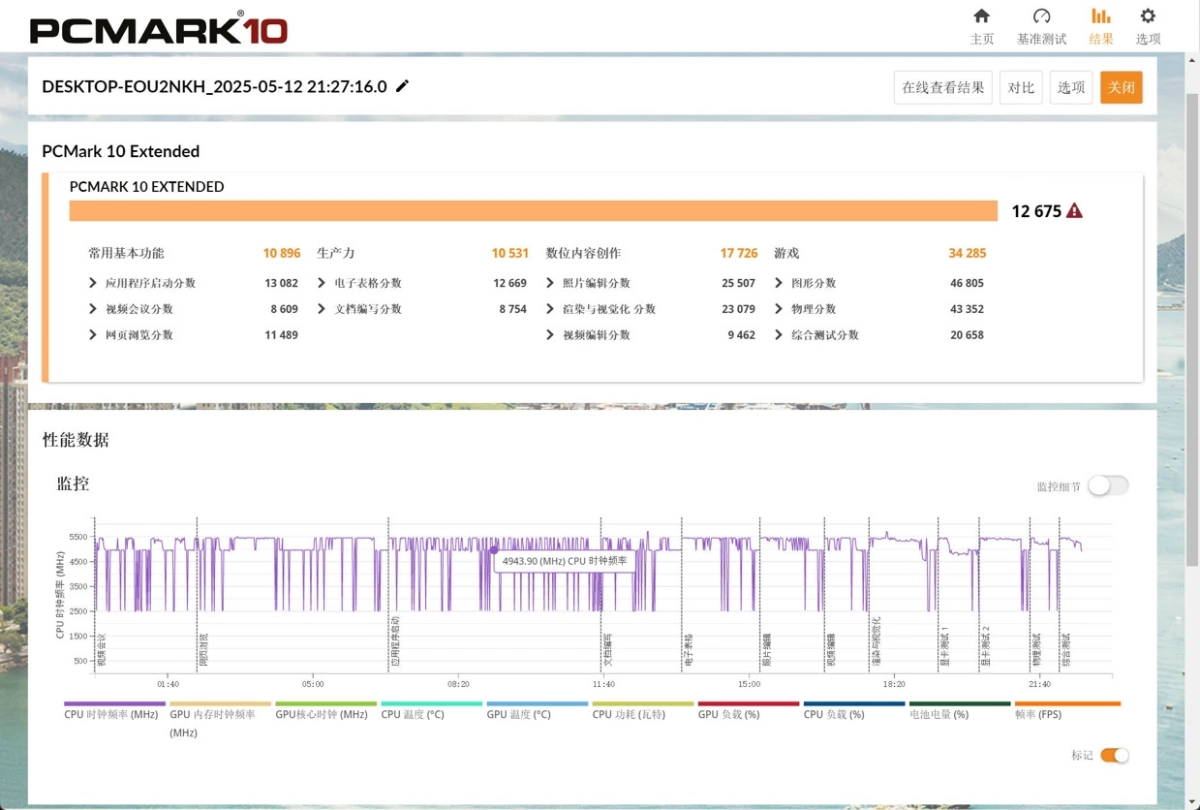Close the result with 关闭 button
Viewport: 1200px width, 810px height.
tap(1121, 87)
